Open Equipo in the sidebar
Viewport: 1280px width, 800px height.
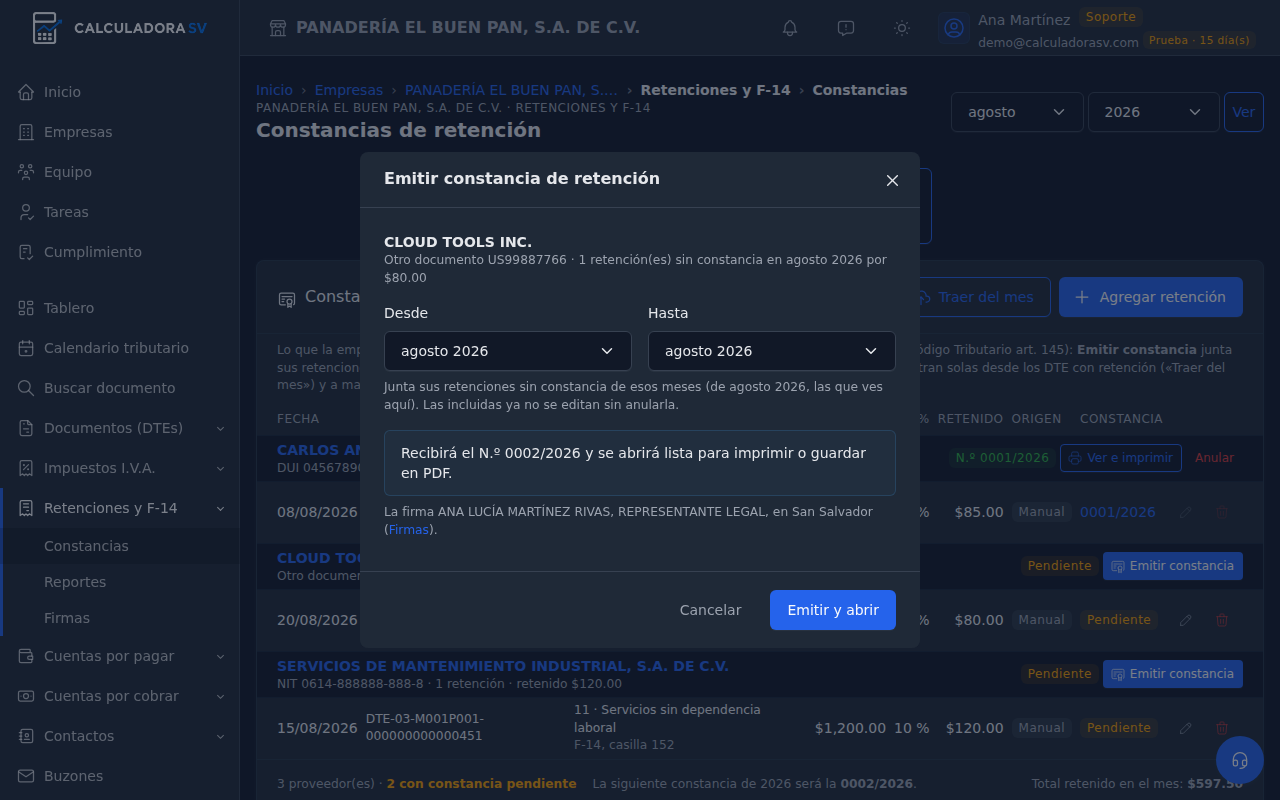pyautogui.click(x=120, y=172)
